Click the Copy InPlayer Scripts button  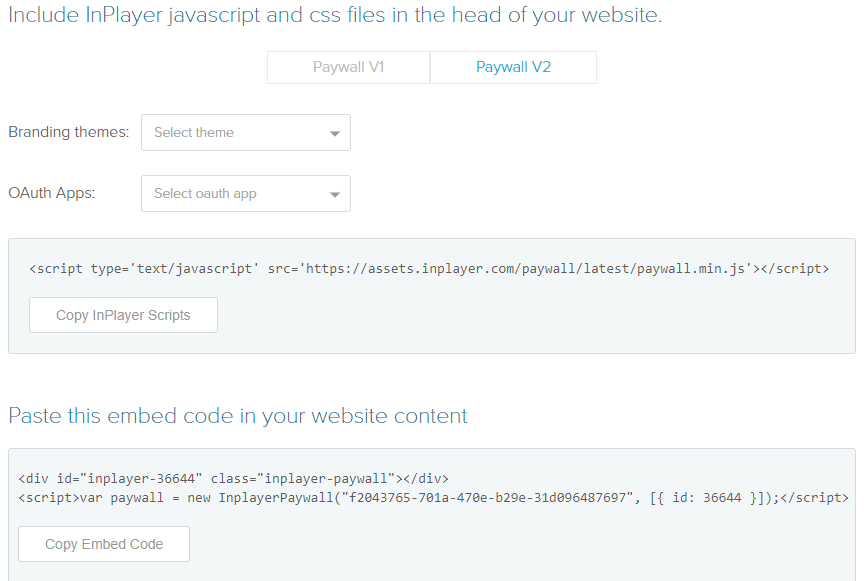pyautogui.click(x=123, y=315)
